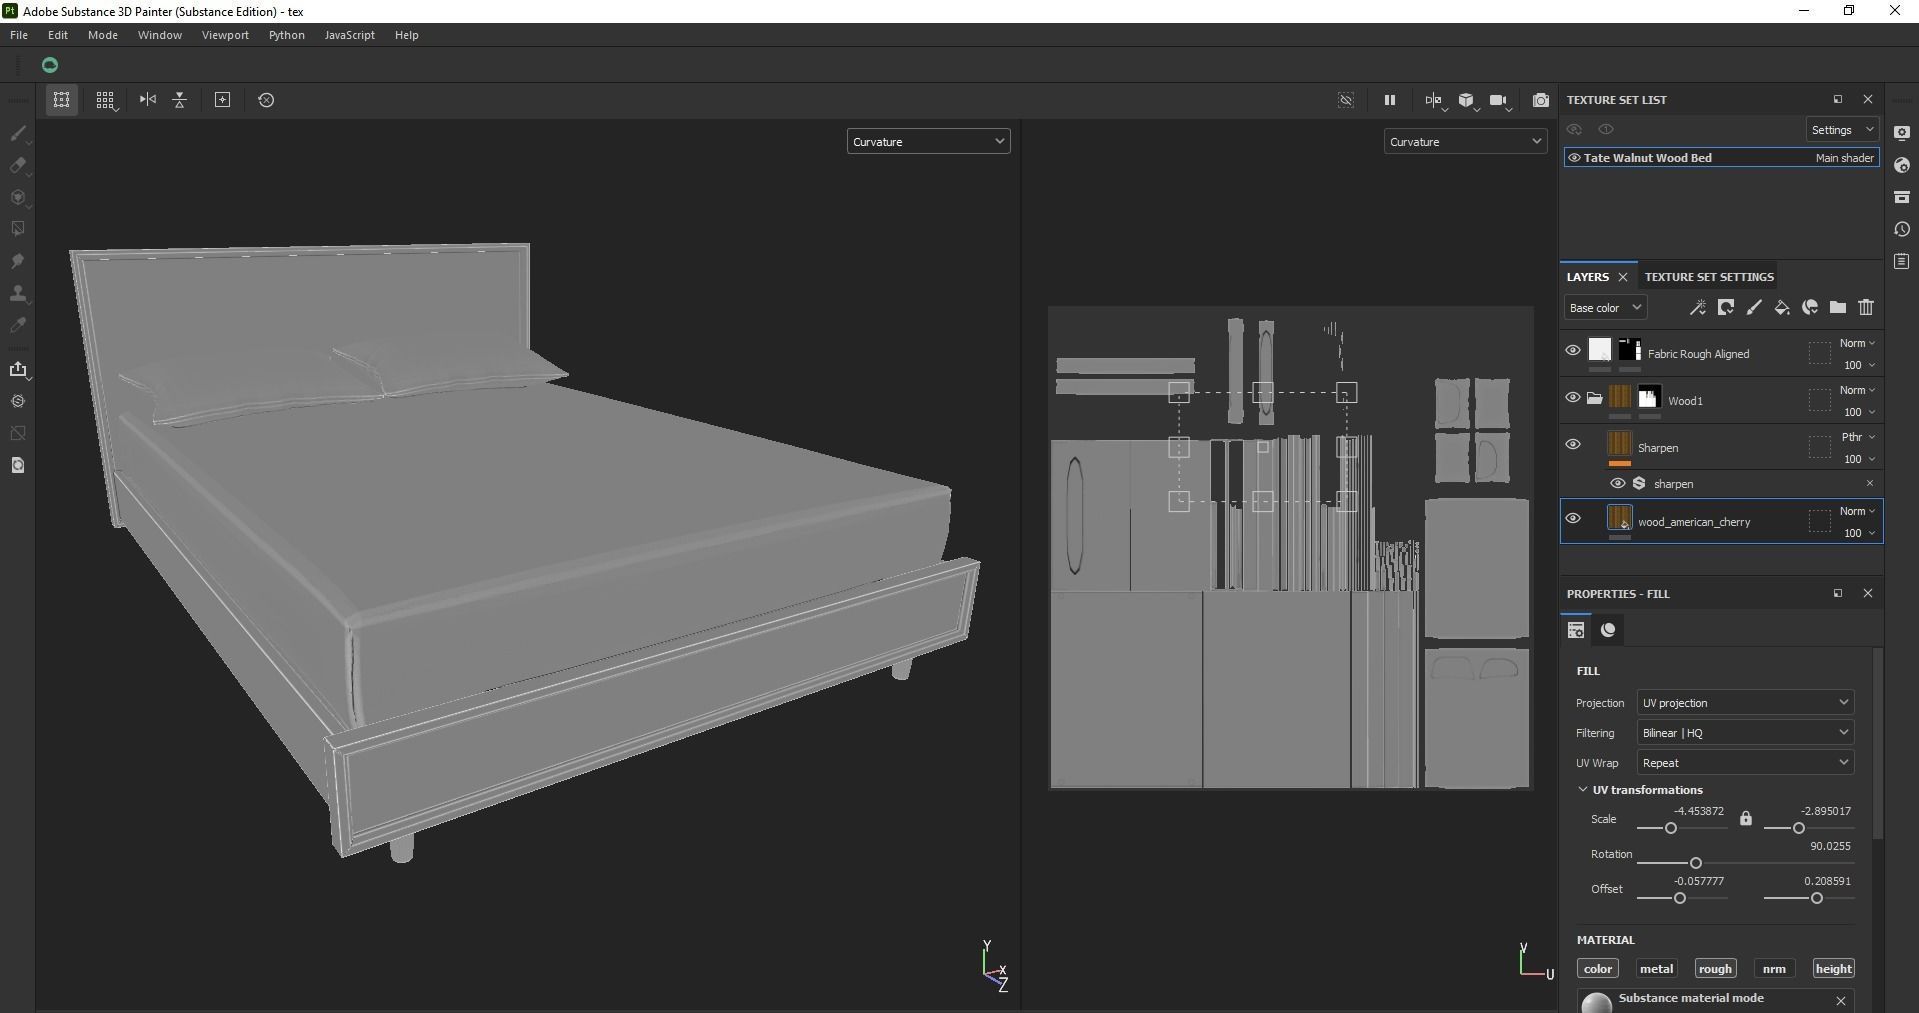Image resolution: width=1919 pixels, height=1013 pixels.
Task: Click the reset view history icon
Action: pos(266,100)
